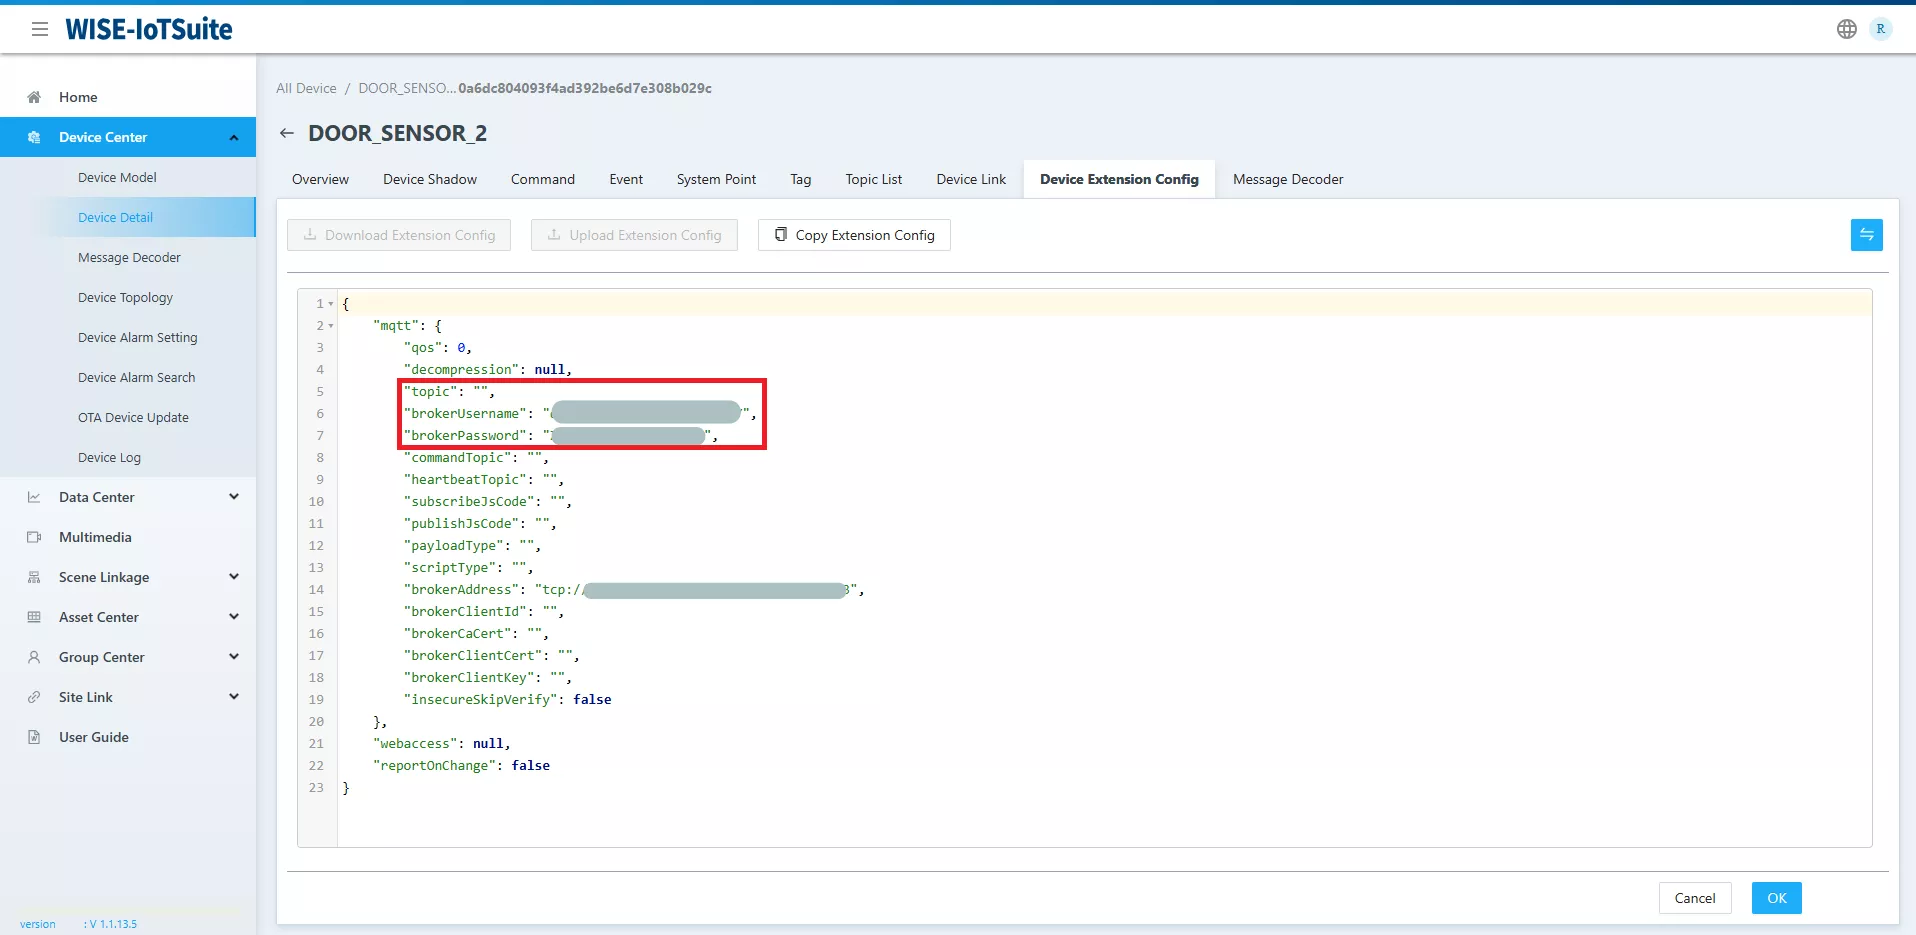
Task: Open the user avatar R
Action: point(1881,29)
